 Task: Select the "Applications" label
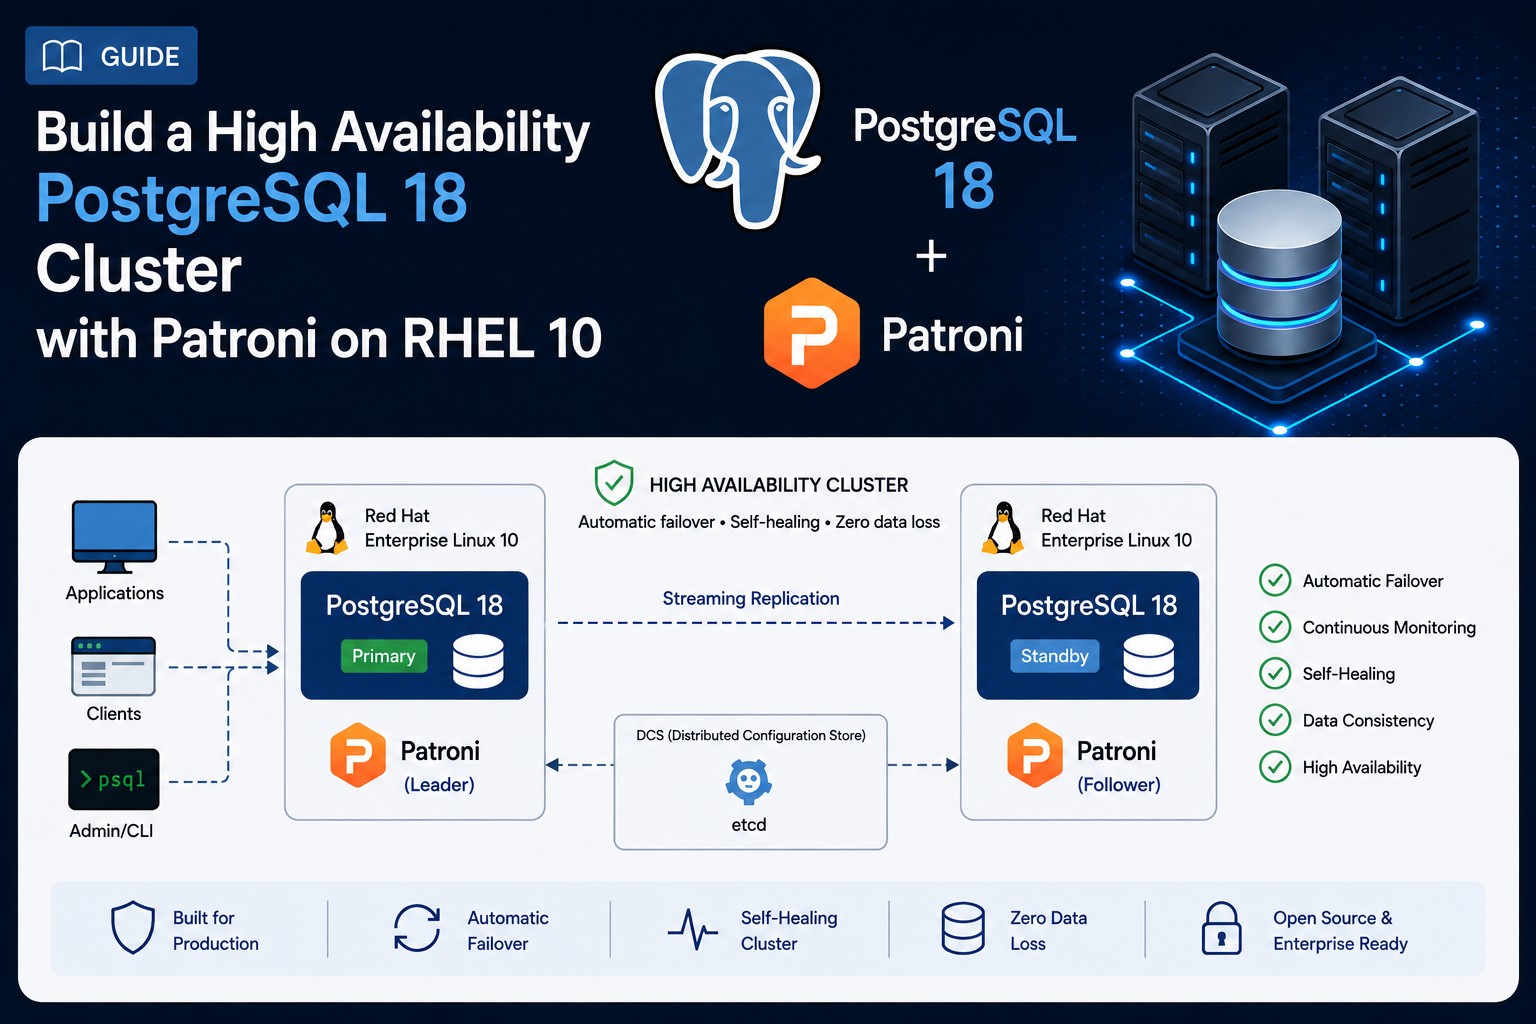point(115,593)
